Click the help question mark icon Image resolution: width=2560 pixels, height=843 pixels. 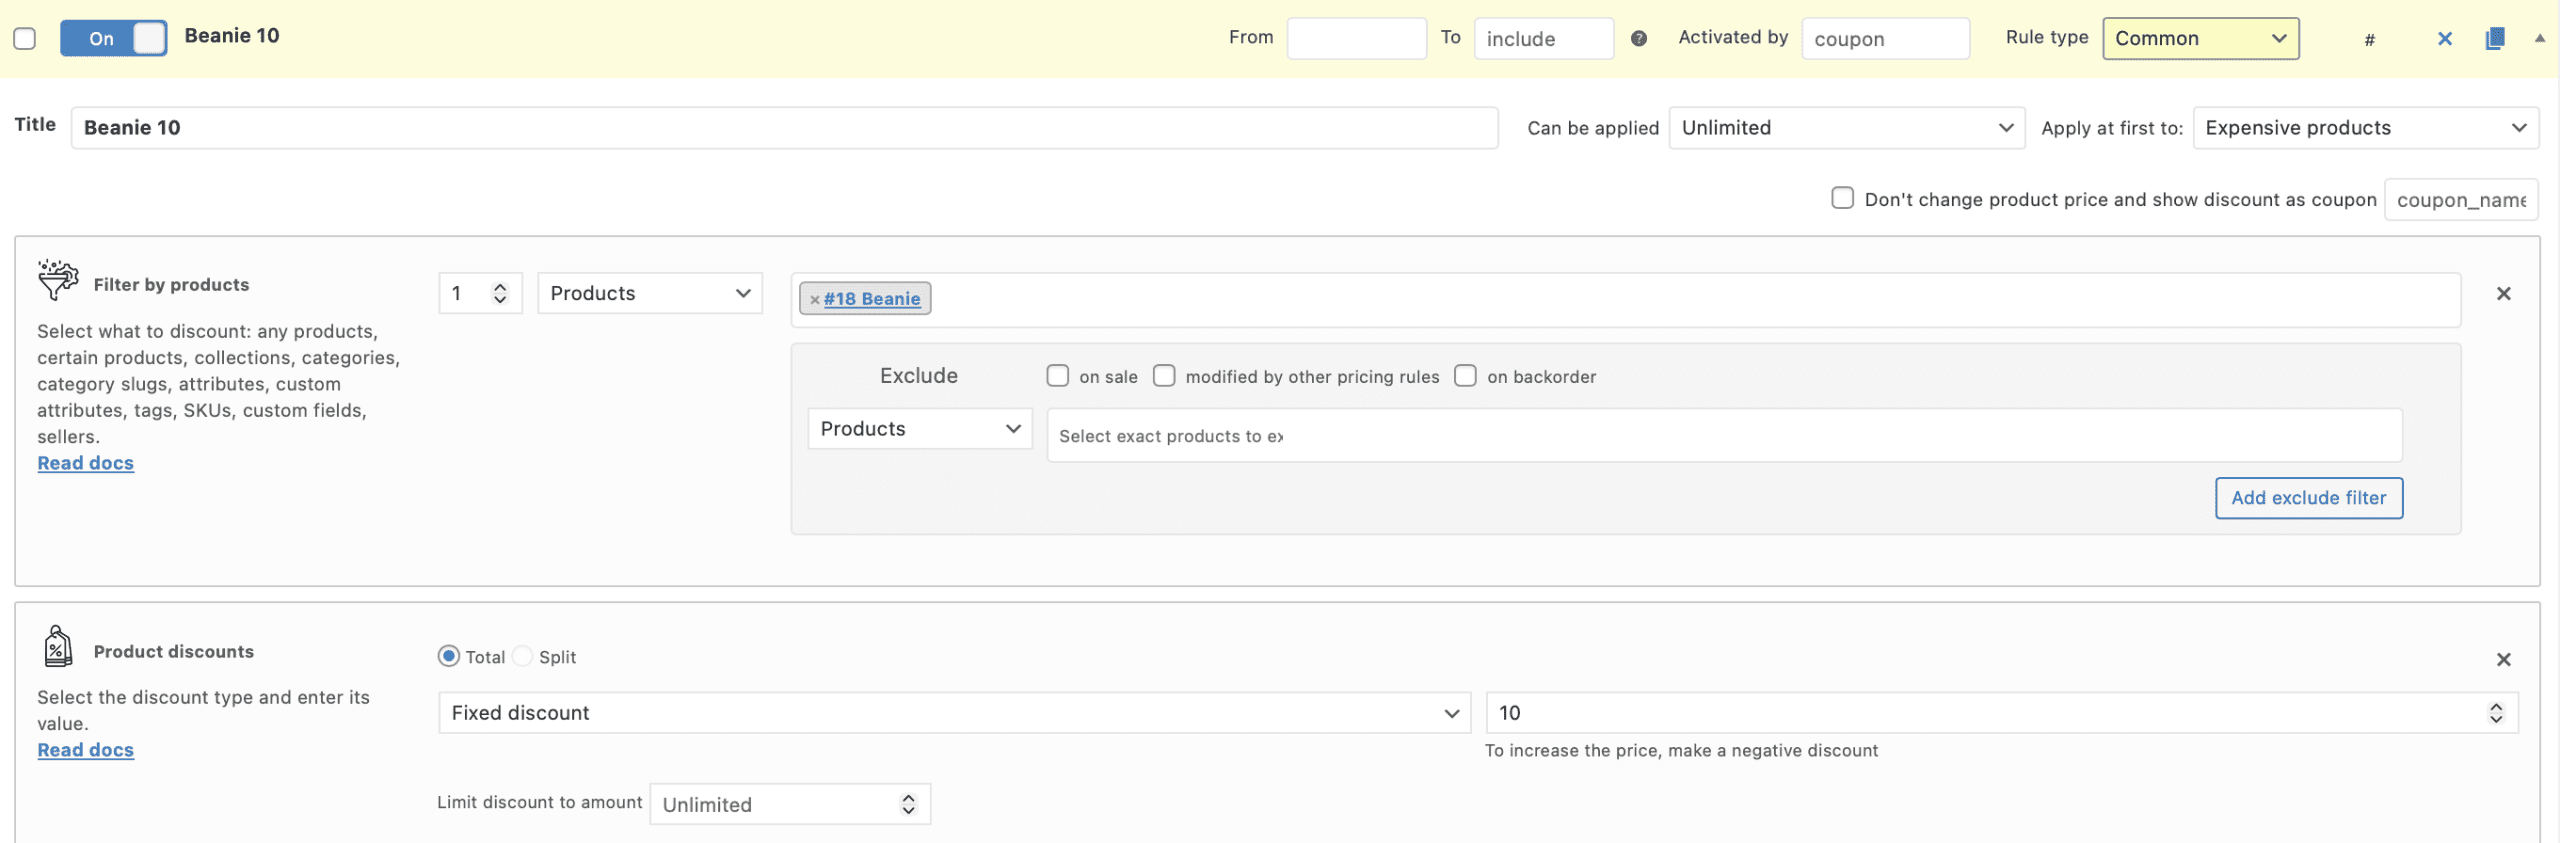point(1638,38)
